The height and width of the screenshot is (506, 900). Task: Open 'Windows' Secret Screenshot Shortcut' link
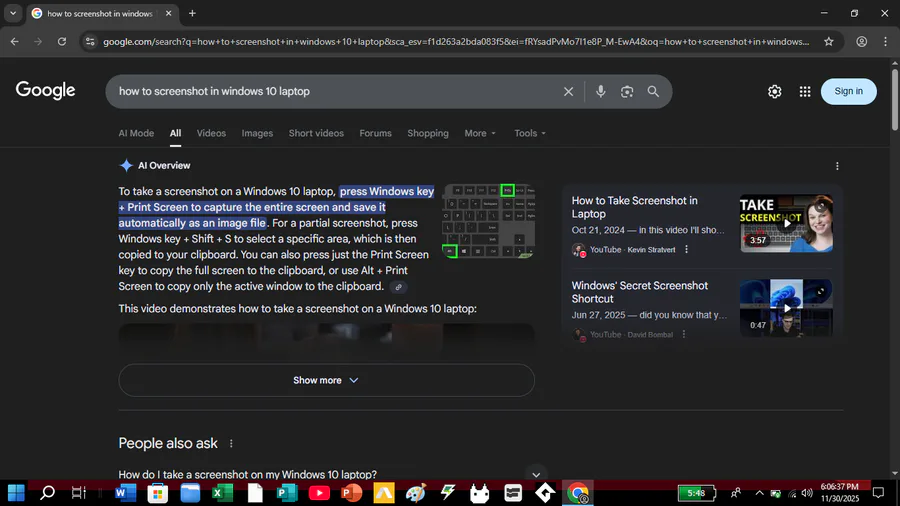click(x=639, y=292)
